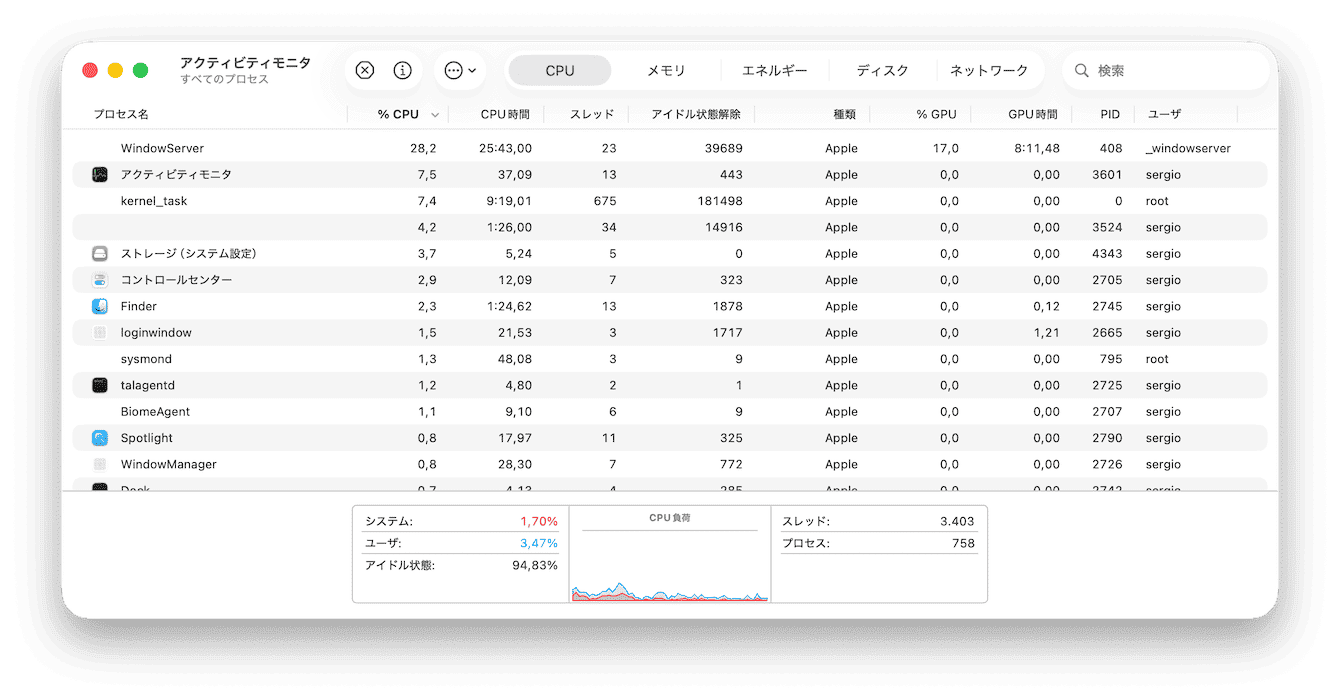Image resolution: width=1340 pixels, height=700 pixels.
Task: Select the loginwindow process name
Action: point(156,333)
